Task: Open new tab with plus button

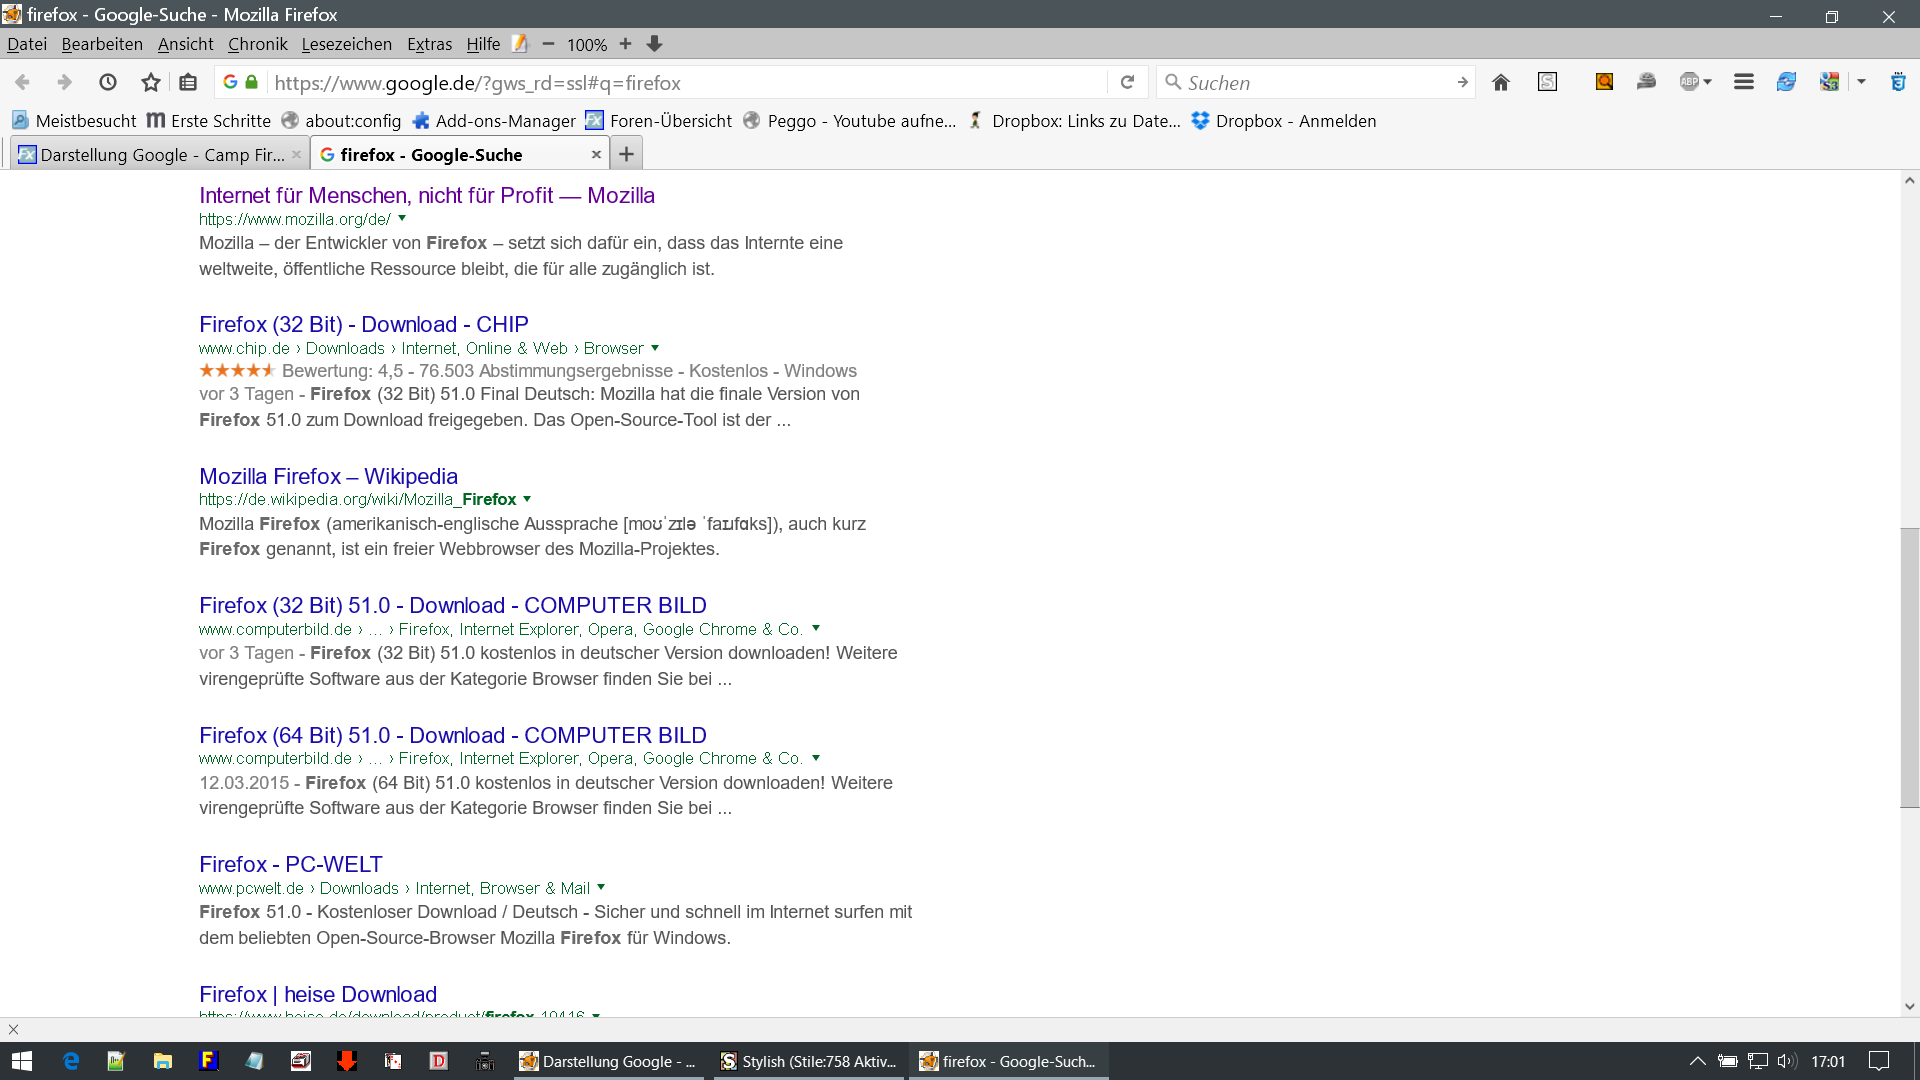Action: [626, 154]
